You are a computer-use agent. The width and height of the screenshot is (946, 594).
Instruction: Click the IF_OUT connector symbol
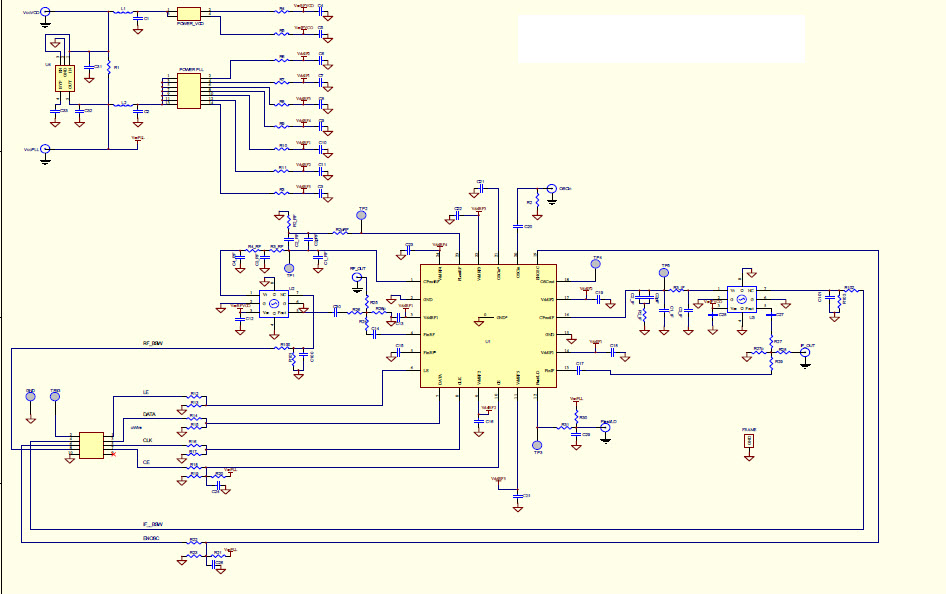[x=805, y=353]
